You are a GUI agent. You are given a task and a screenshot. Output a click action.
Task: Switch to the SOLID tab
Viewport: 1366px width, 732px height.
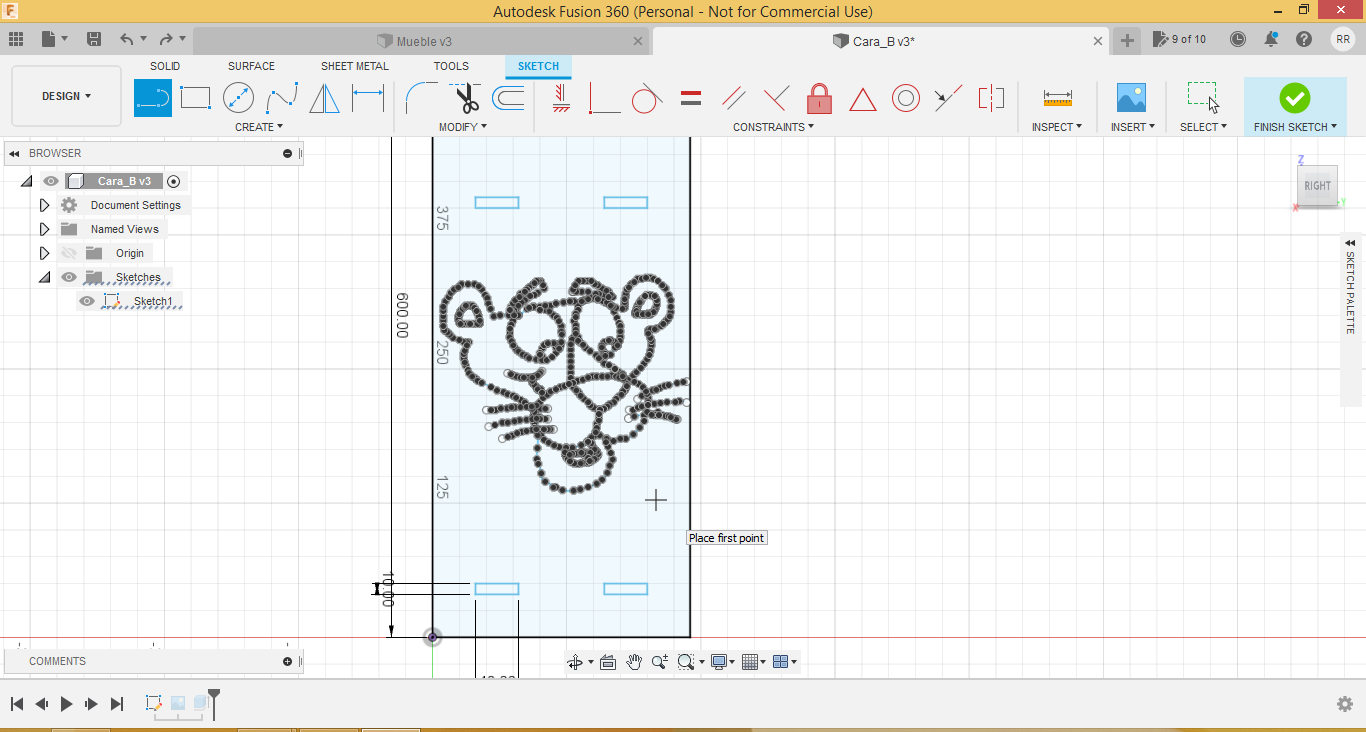point(165,66)
